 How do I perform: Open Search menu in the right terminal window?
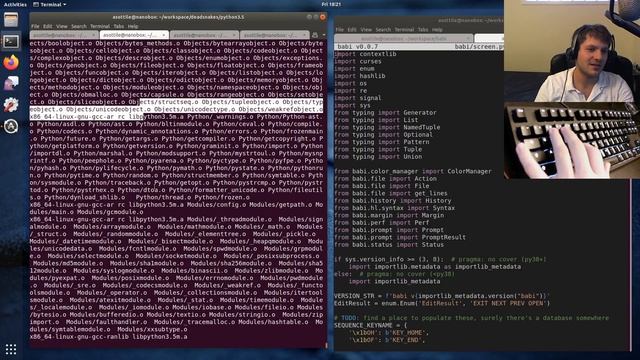pos(383,29)
